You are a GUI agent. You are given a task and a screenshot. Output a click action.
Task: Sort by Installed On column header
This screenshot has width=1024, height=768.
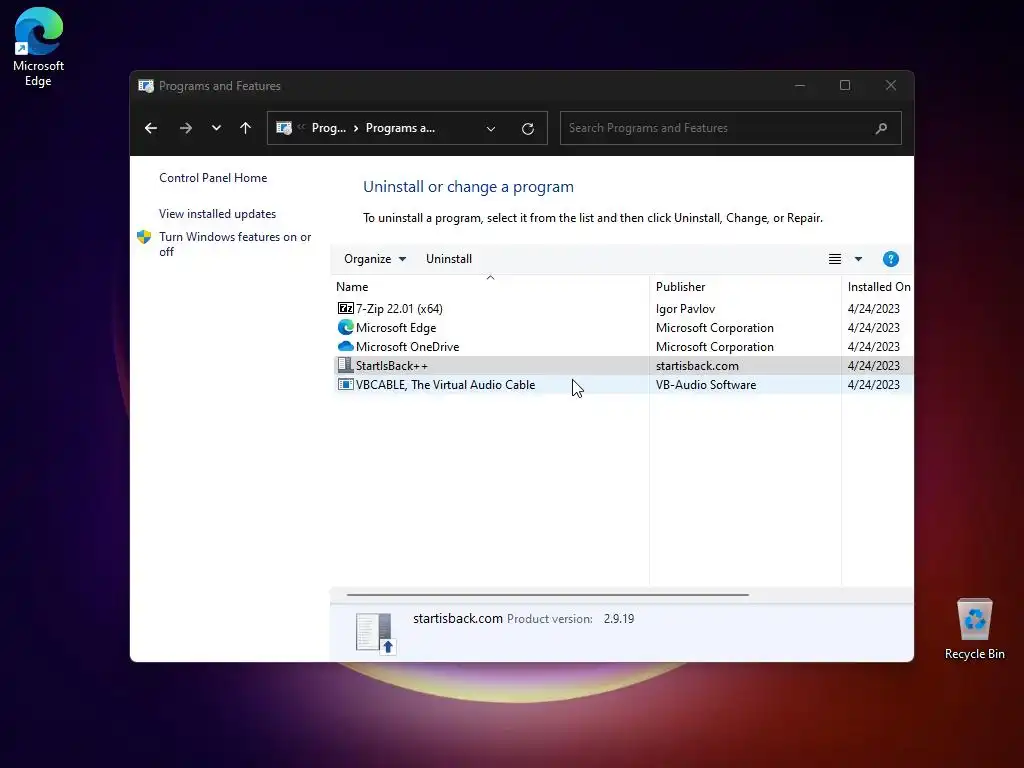(x=878, y=287)
